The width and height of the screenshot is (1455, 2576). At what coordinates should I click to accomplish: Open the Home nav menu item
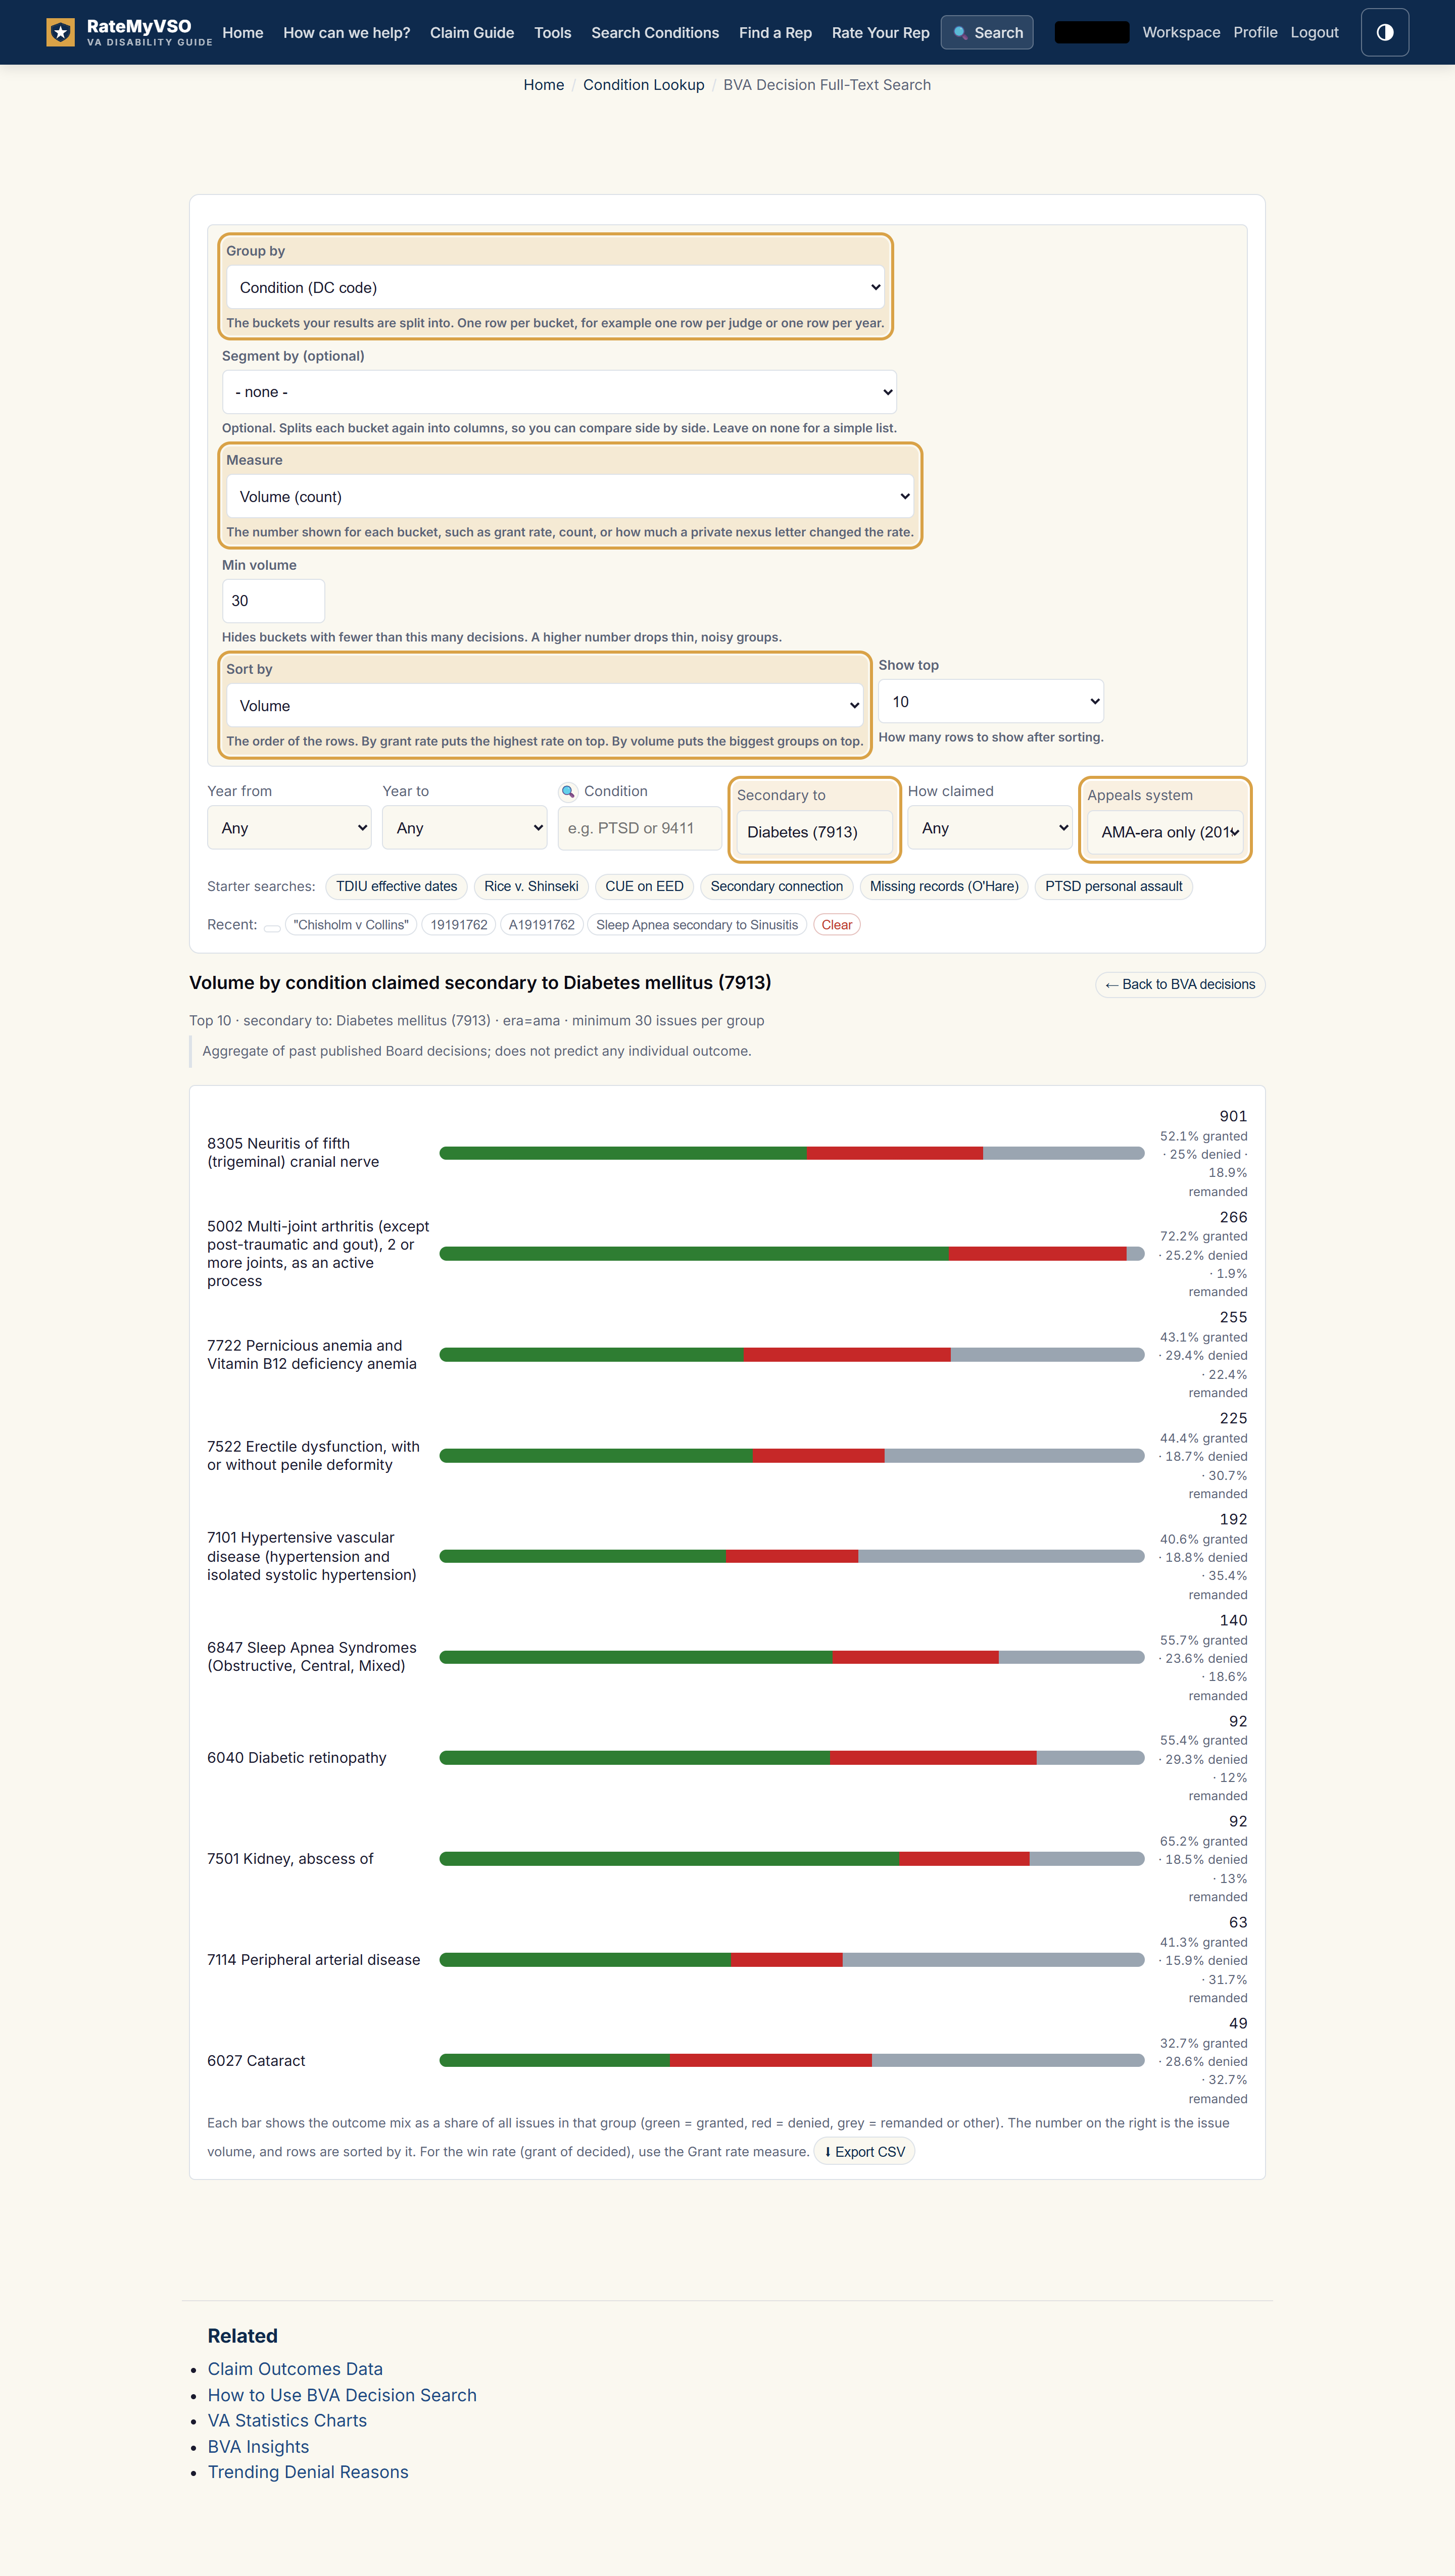243,32
